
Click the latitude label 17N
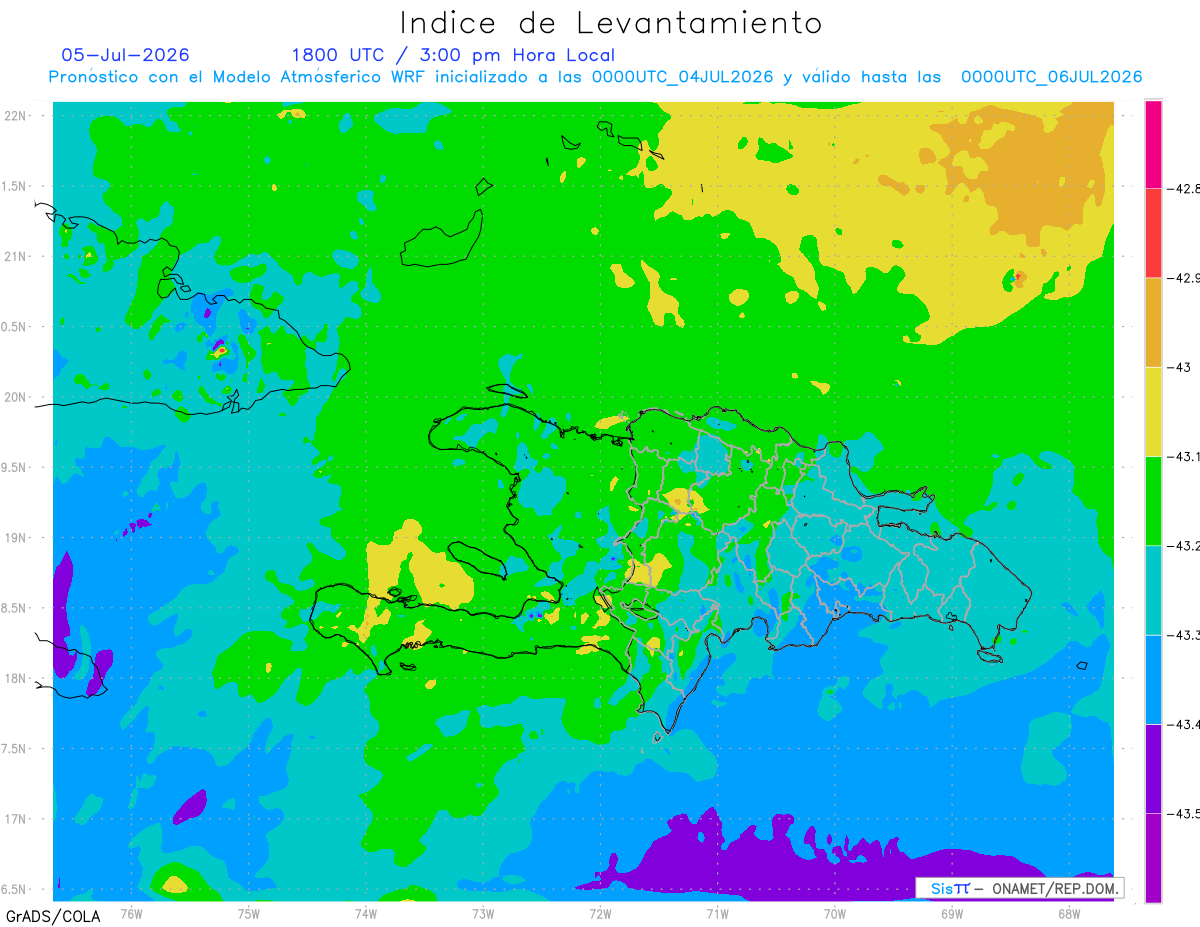click(x=16, y=819)
